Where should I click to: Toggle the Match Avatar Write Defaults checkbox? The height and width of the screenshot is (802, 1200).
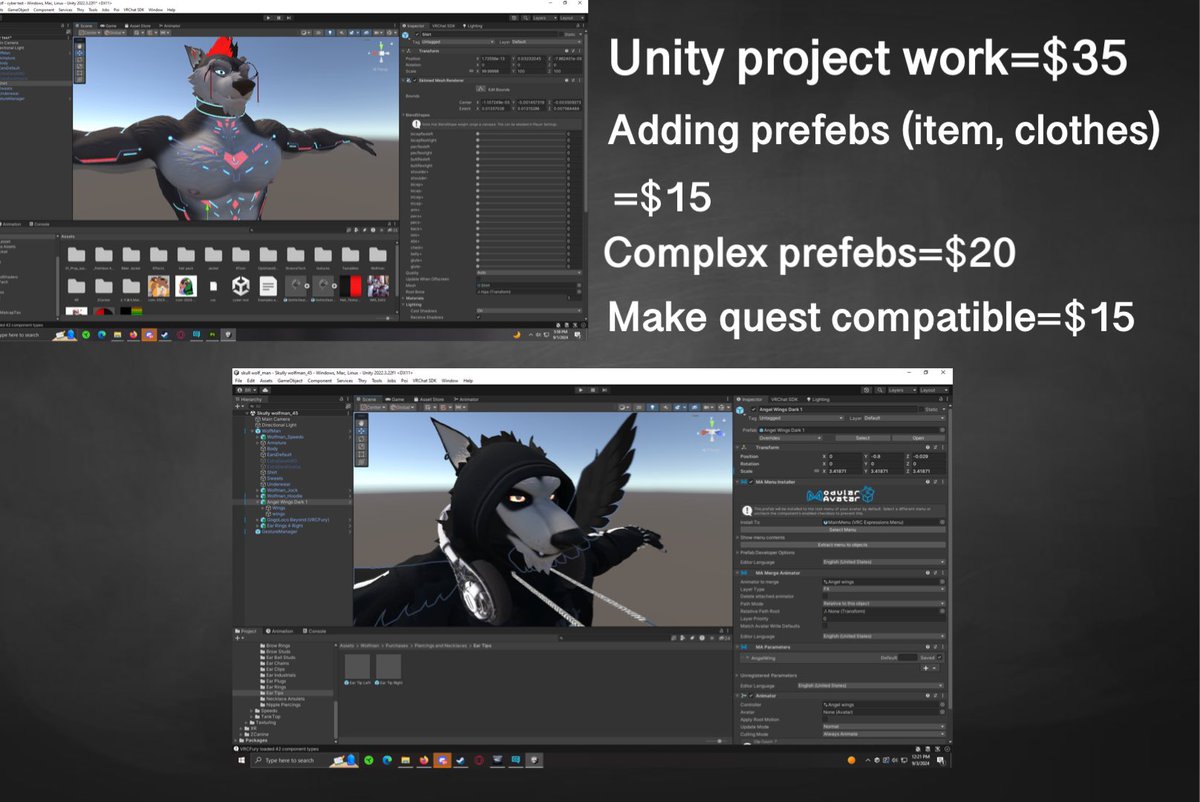tap(825, 626)
